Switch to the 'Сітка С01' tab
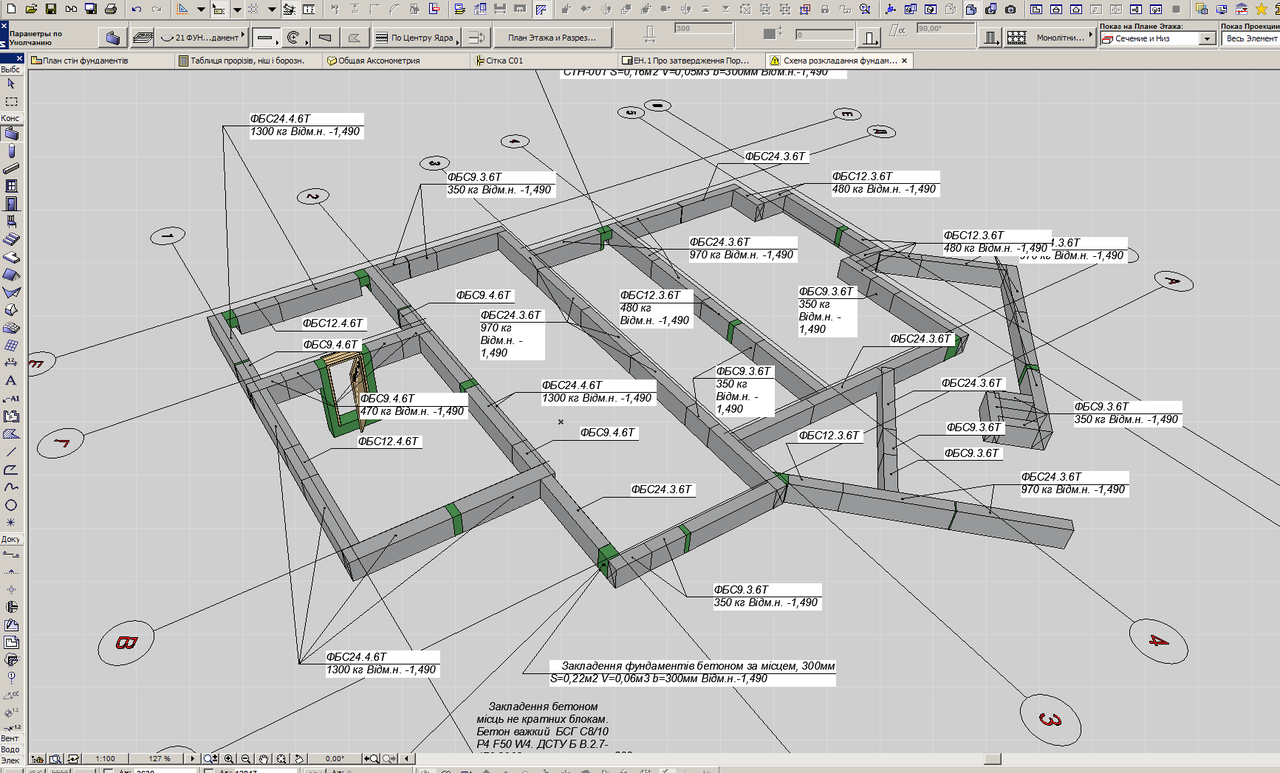Image resolution: width=1280 pixels, height=773 pixels. [x=541, y=60]
